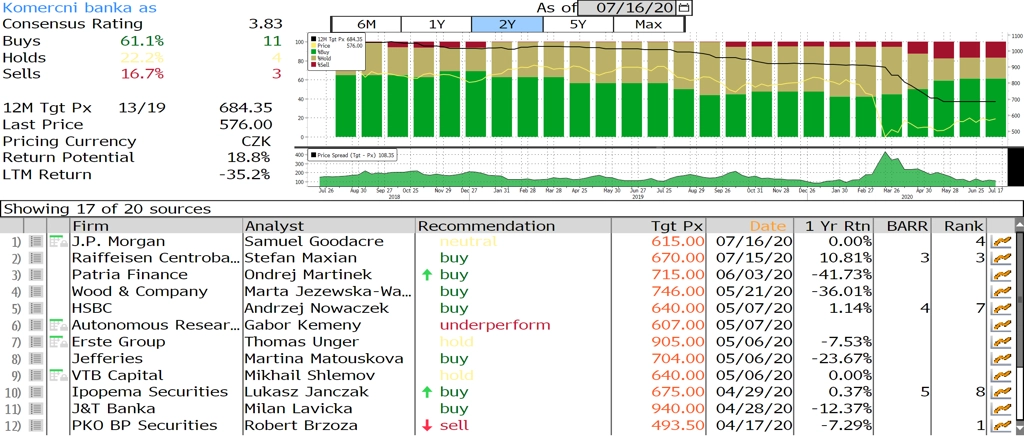Sort the table by the Rank column header

click(960, 226)
